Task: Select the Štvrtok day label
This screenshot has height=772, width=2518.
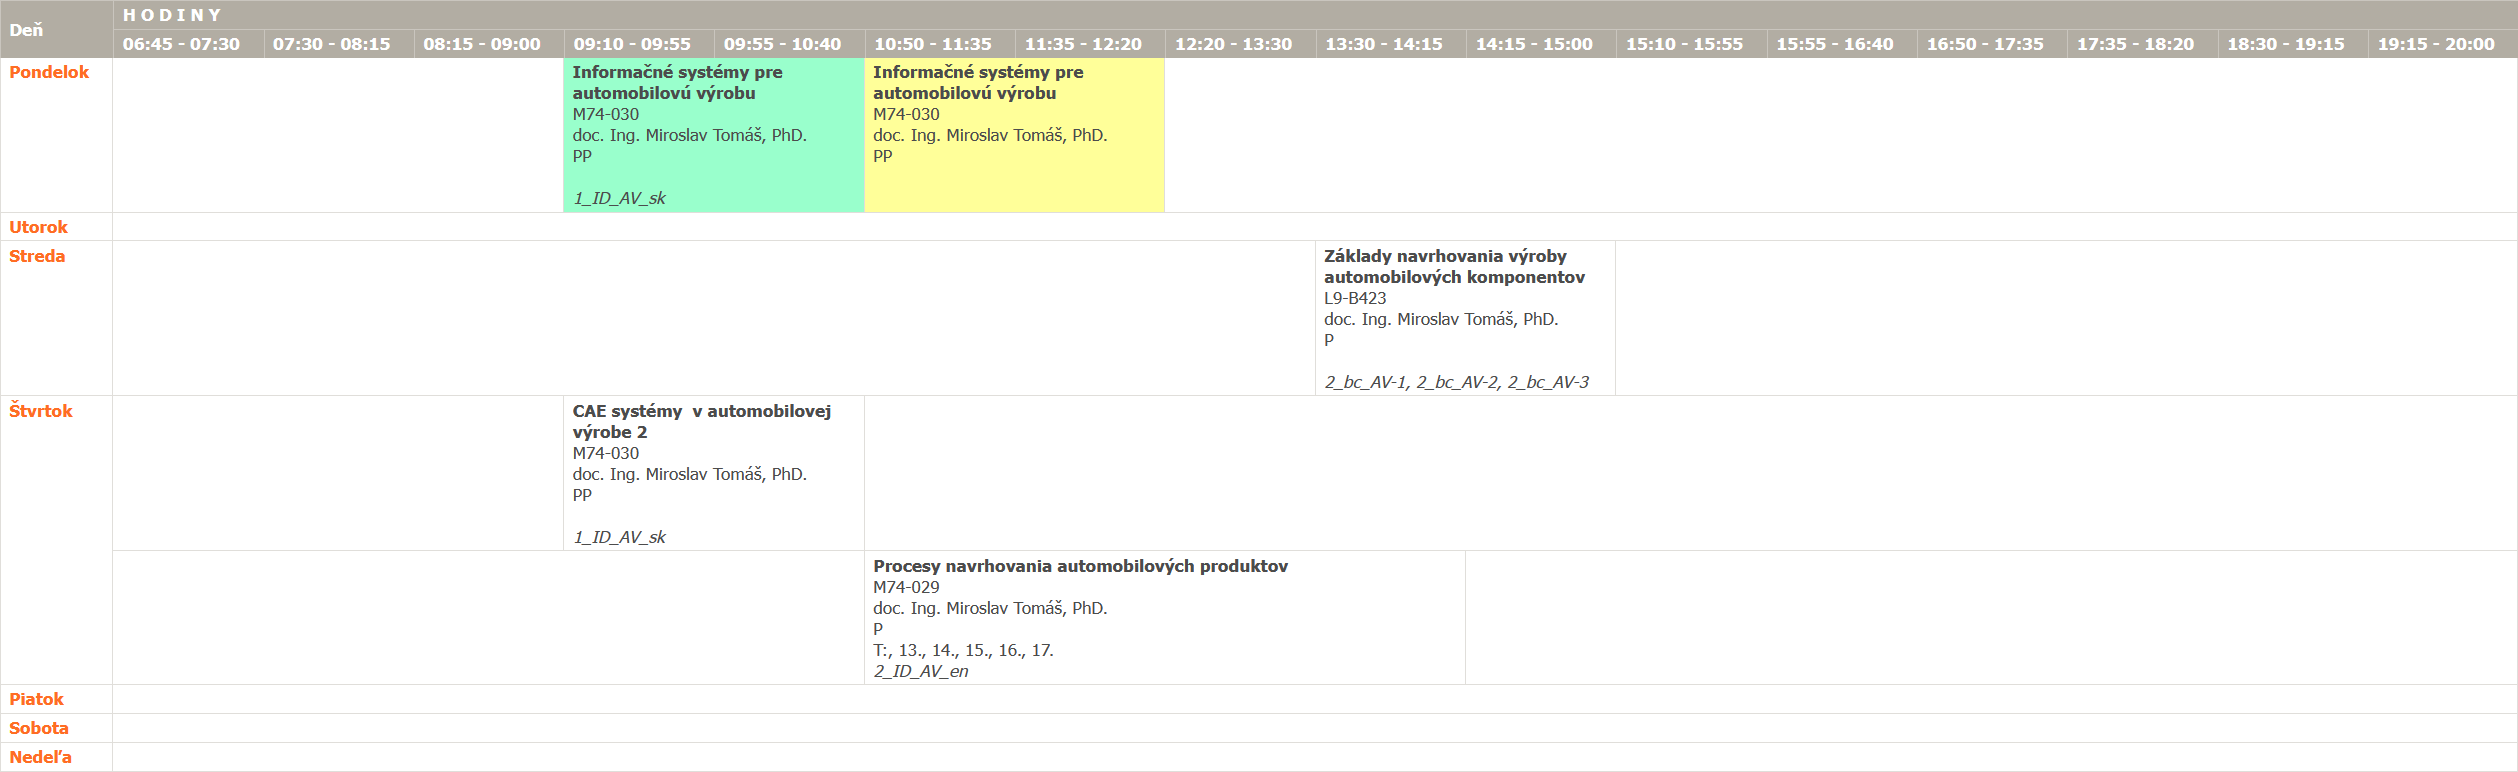Action: (41, 411)
